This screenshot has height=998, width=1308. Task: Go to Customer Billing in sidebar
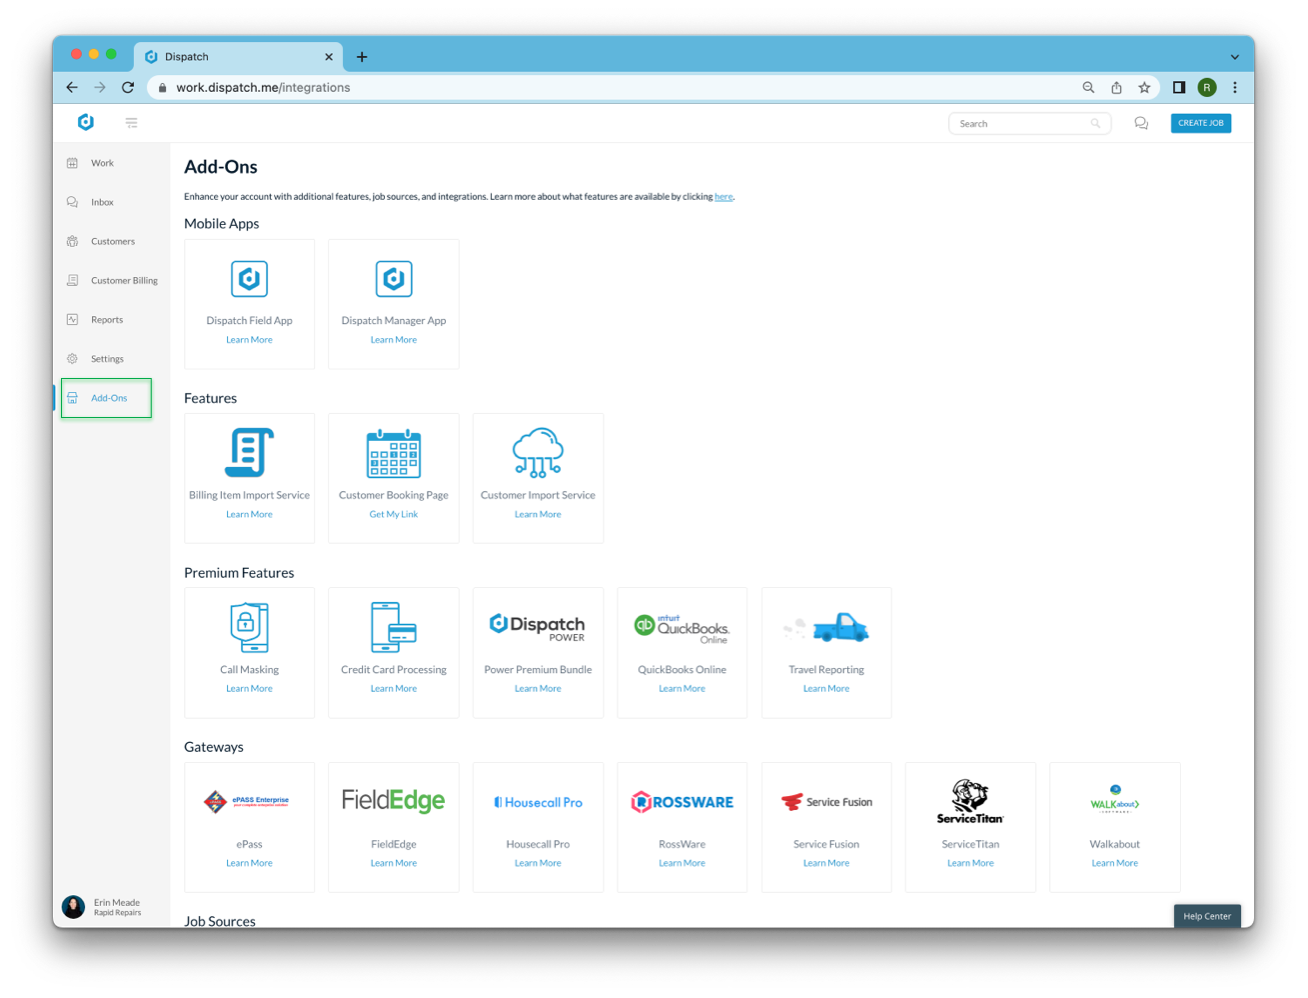123,281
